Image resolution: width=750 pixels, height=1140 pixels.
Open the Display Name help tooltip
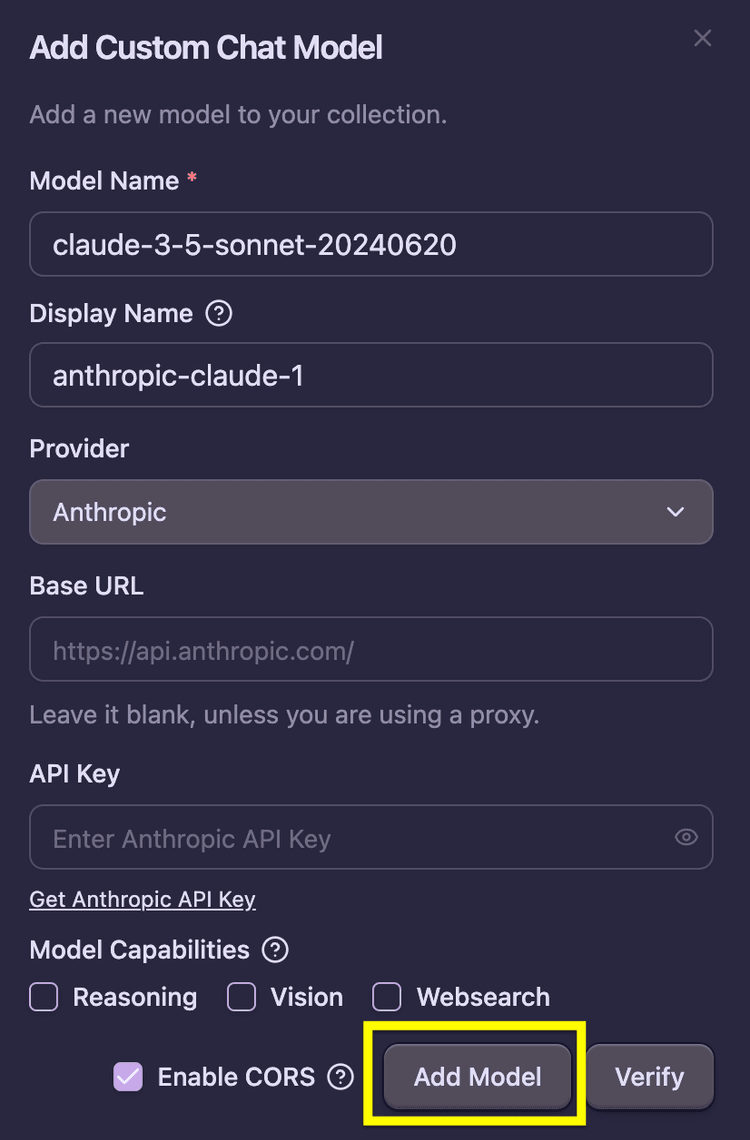(x=219, y=313)
